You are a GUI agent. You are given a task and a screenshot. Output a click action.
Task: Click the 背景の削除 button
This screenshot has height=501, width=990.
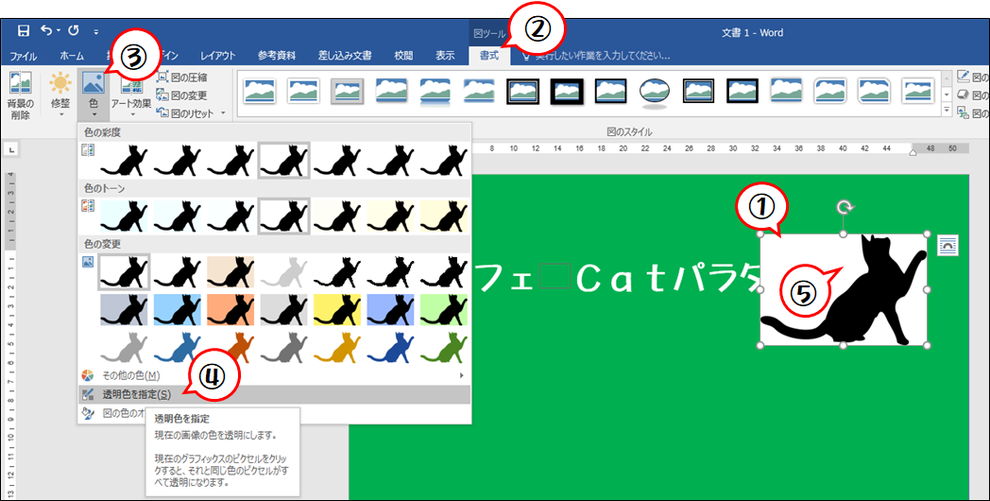[20, 95]
